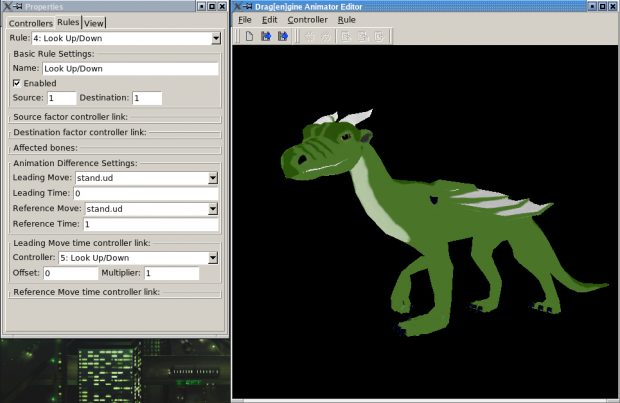Open the Controller link dropdown
The image size is (620, 403).
(x=213, y=258)
